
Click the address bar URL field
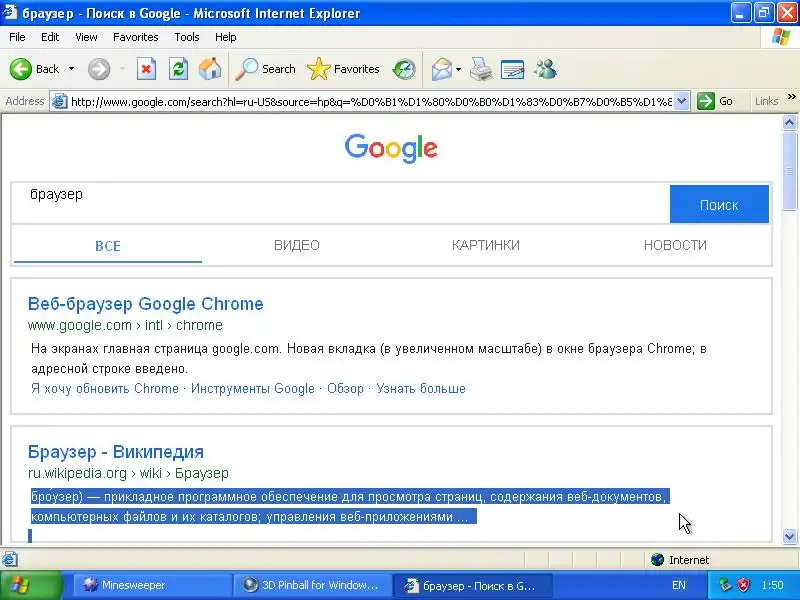tap(371, 102)
